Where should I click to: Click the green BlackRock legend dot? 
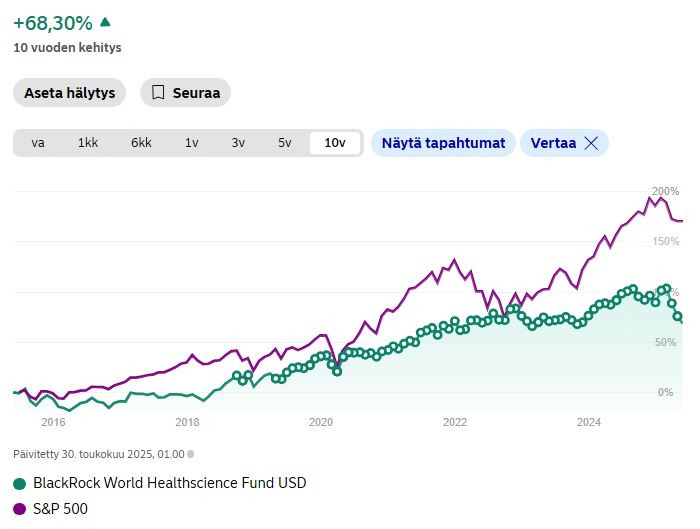(20, 484)
